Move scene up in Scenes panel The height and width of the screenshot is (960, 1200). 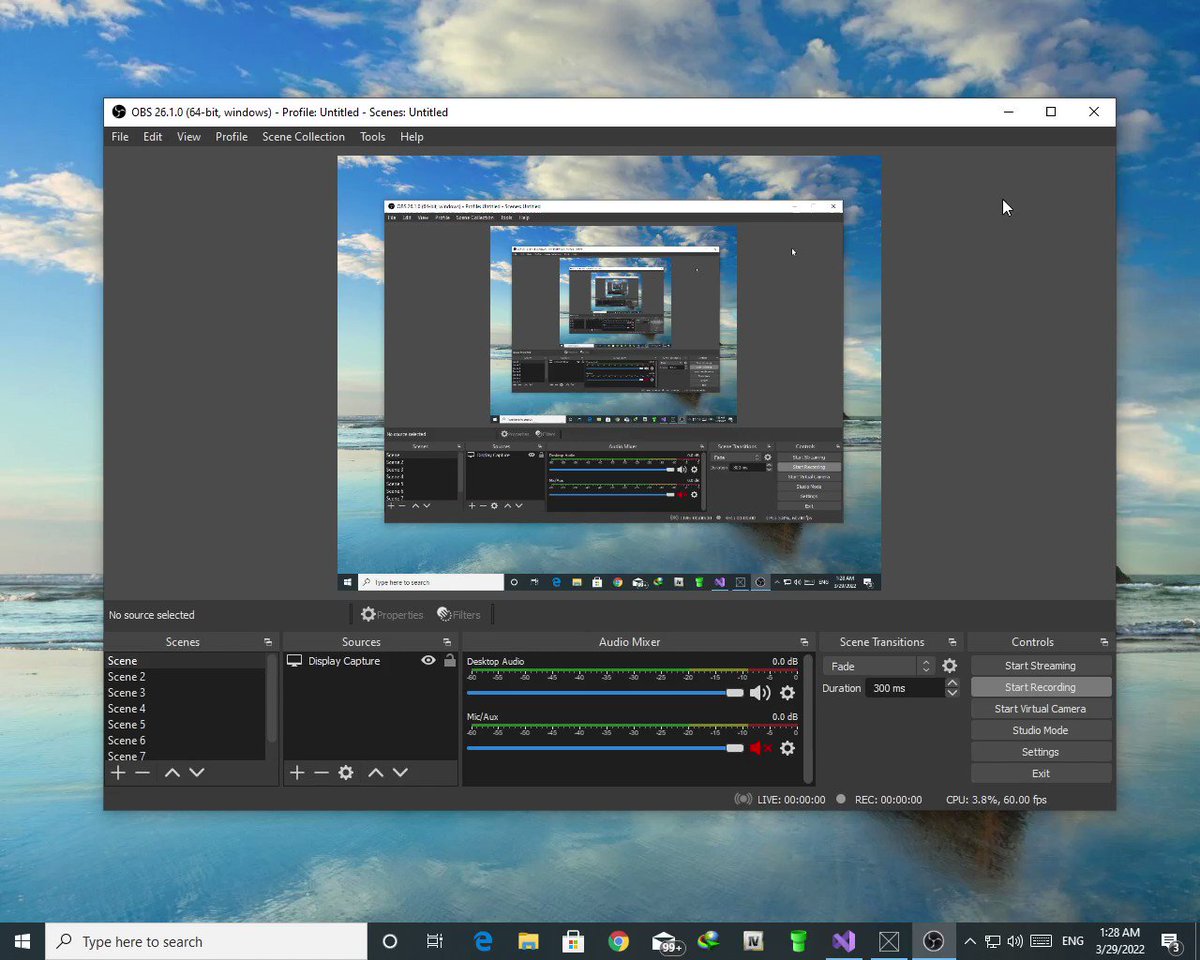pyautogui.click(x=172, y=773)
